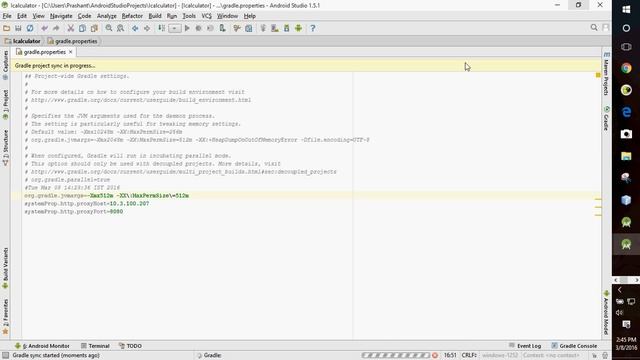Image resolution: width=640 pixels, height=360 pixels.
Task: Click the Run play icon
Action: [x=187, y=28]
